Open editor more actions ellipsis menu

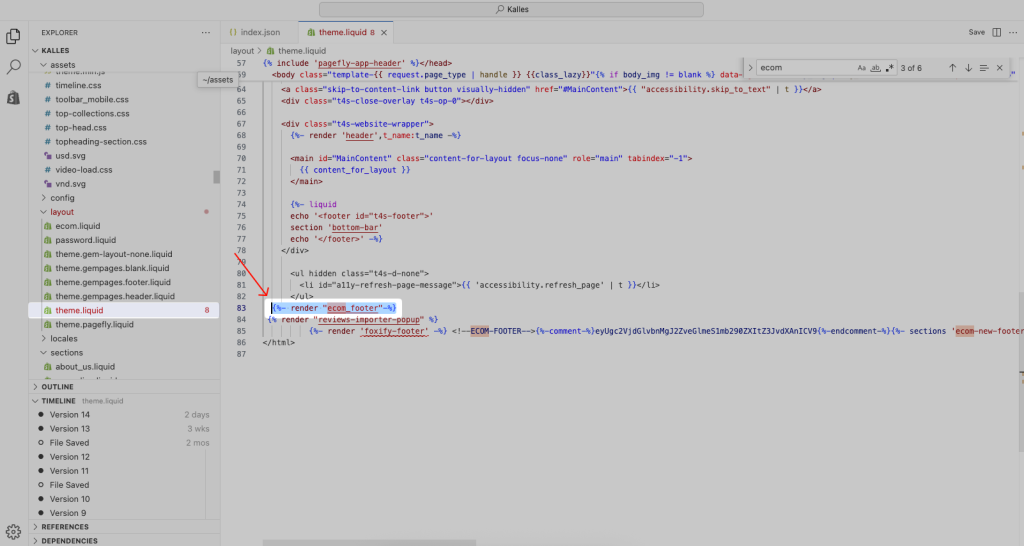(1013, 32)
